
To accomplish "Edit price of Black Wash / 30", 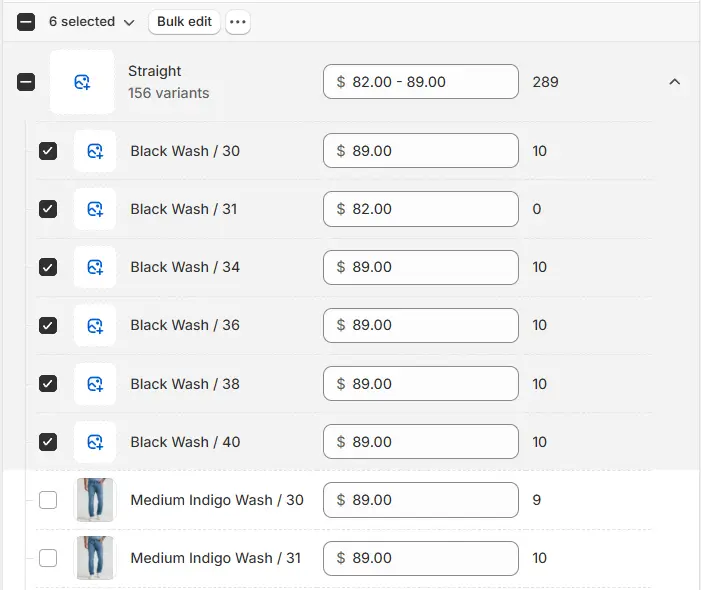I will tap(421, 151).
